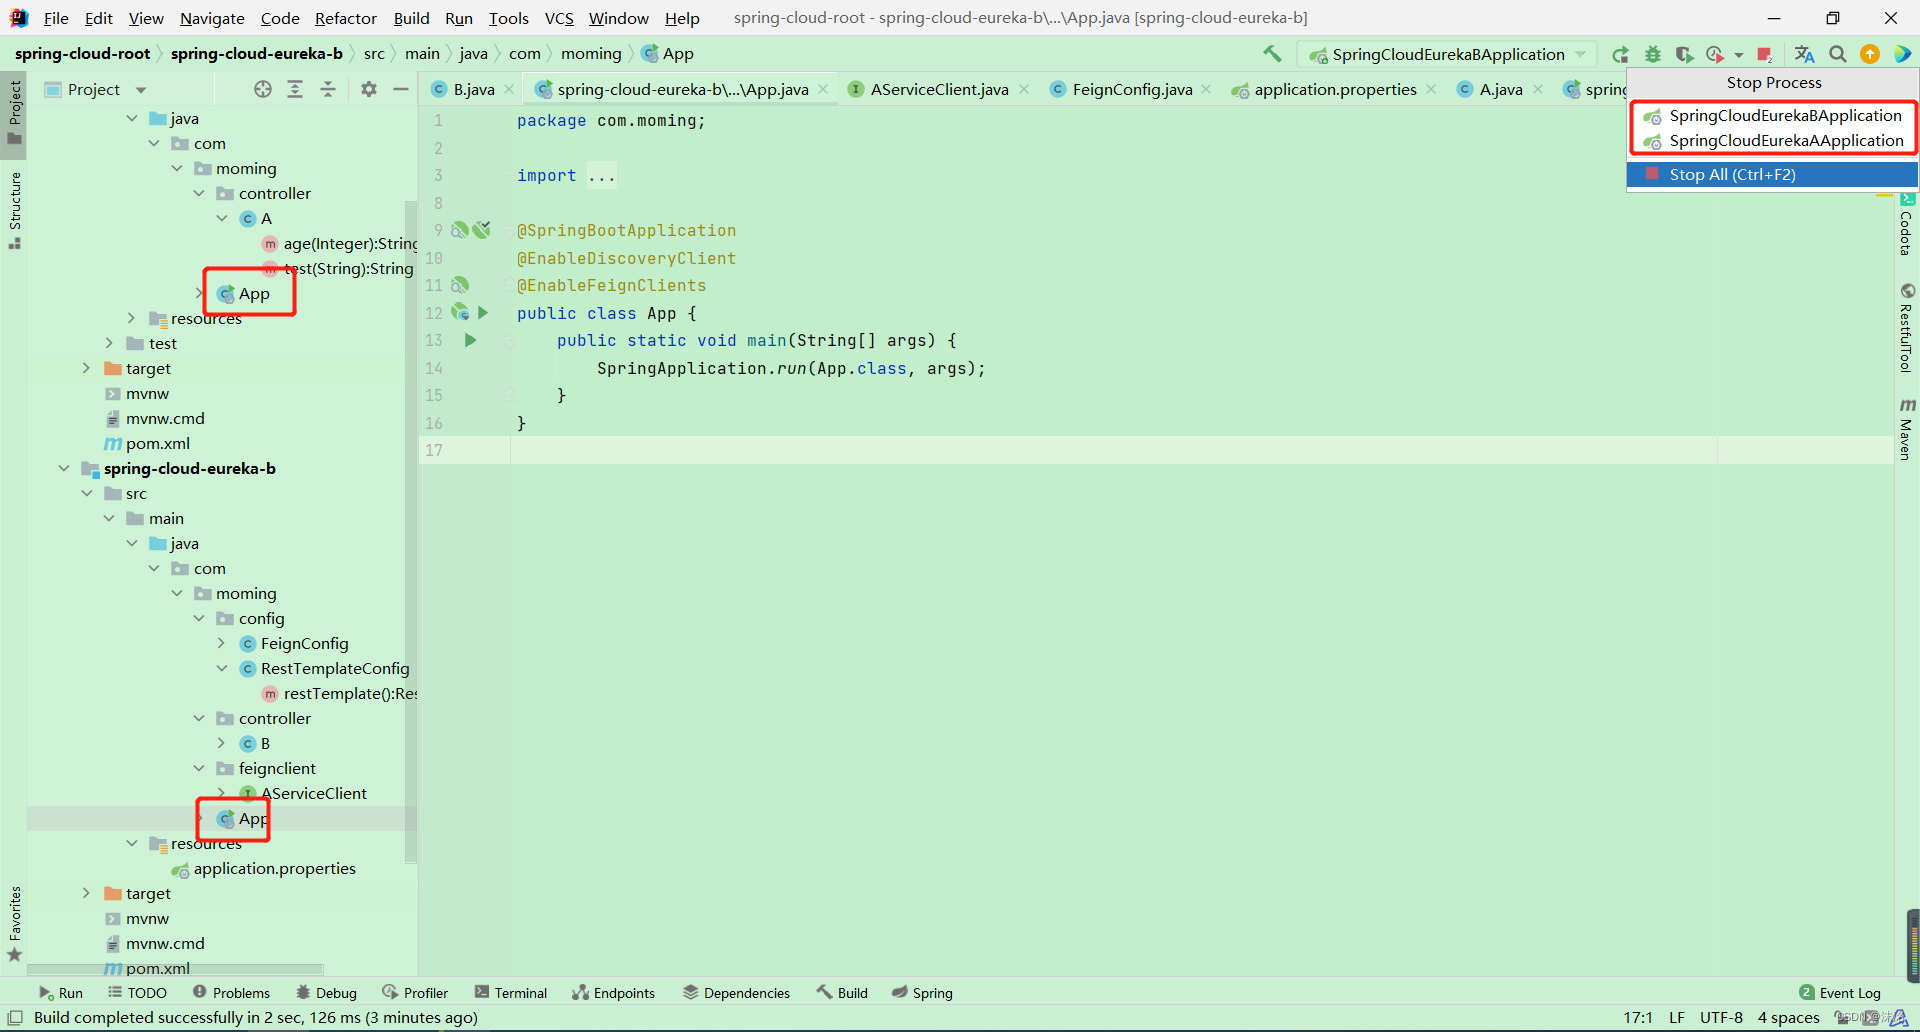Open SpringCloudEurekaBApplication run configuration dropdown

pyautogui.click(x=1448, y=54)
